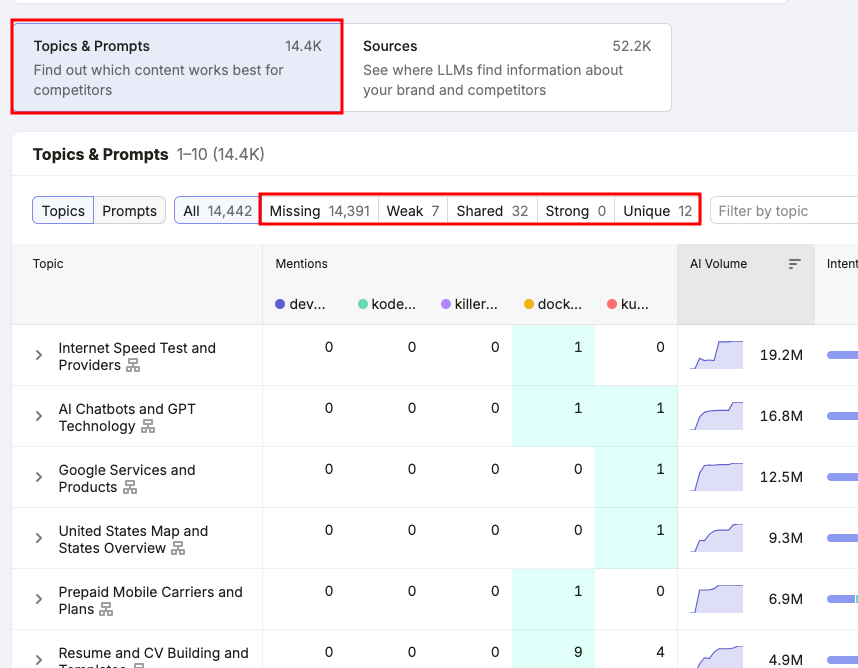Open the Internet Speed Test and Providers topic

tap(137, 356)
